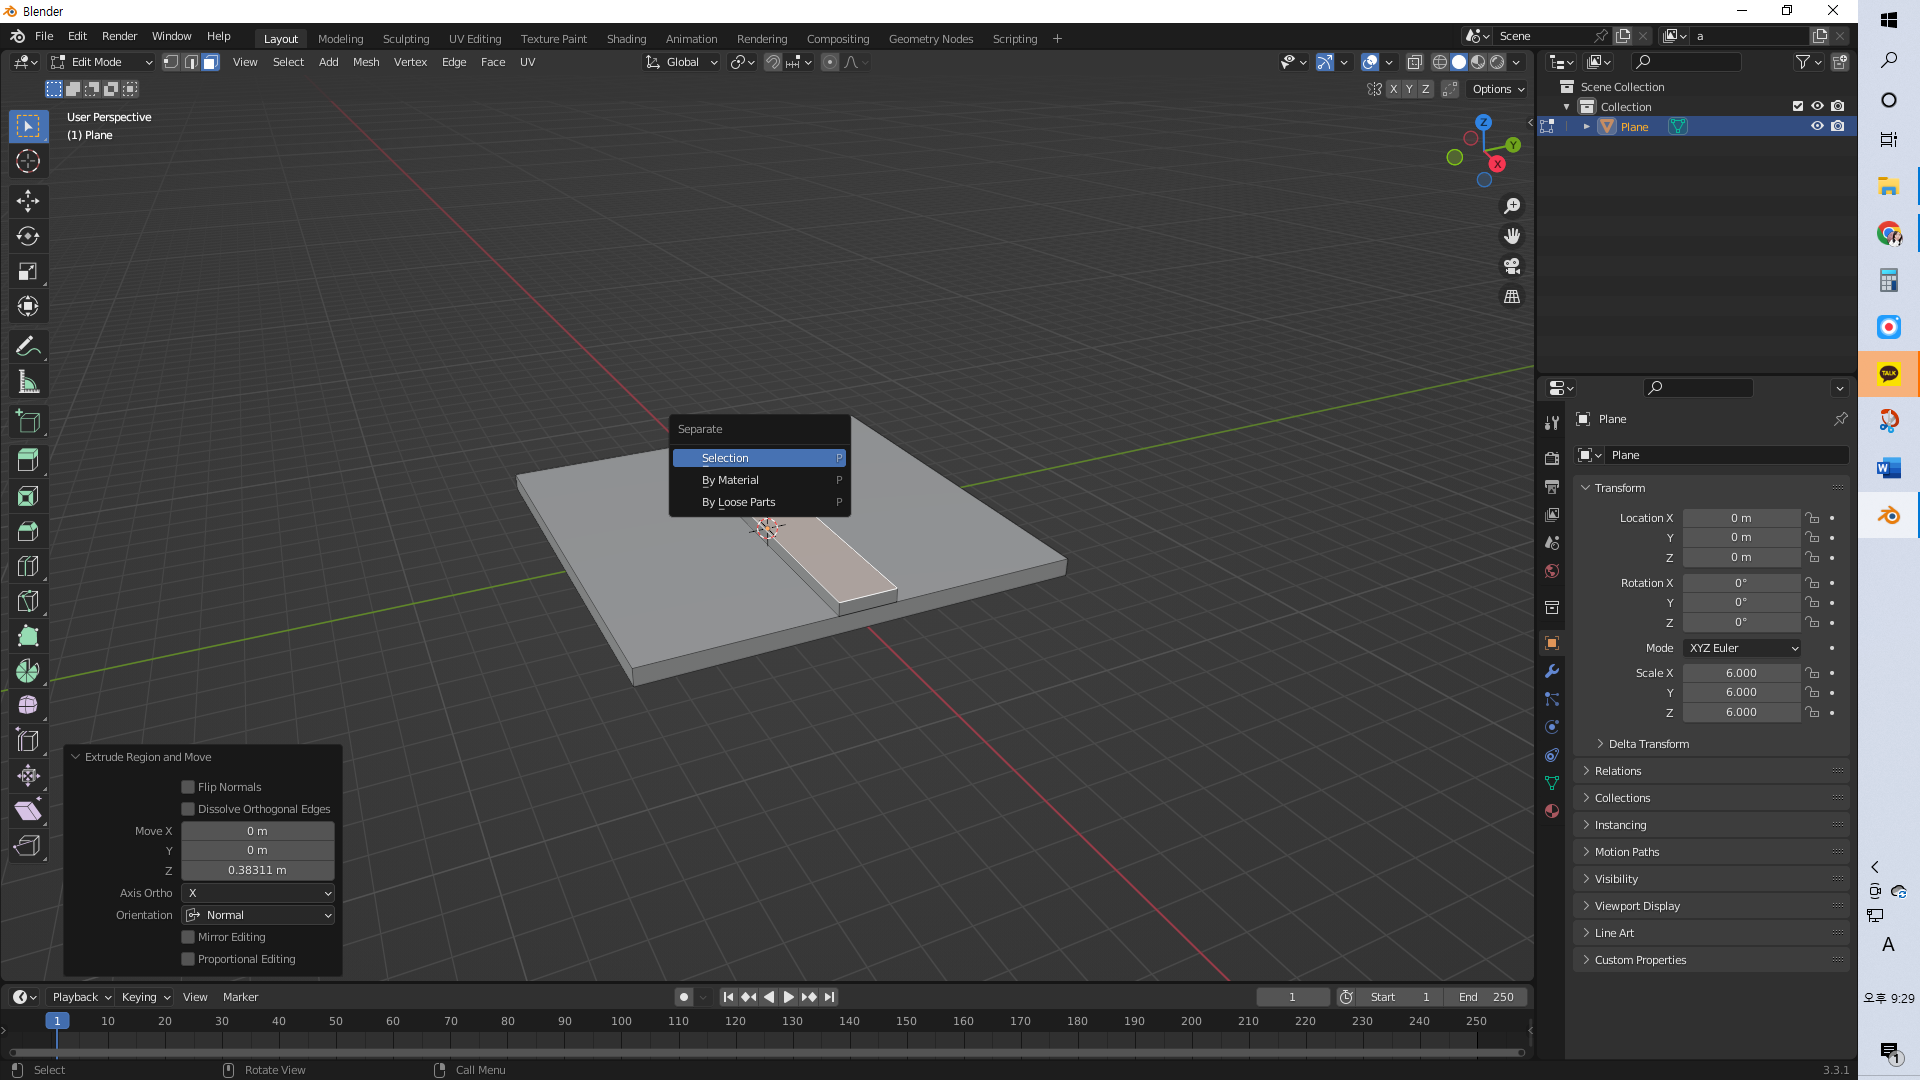Open the XYZ Euler rotation mode dropdown
The image size is (1920, 1080).
(1742, 648)
